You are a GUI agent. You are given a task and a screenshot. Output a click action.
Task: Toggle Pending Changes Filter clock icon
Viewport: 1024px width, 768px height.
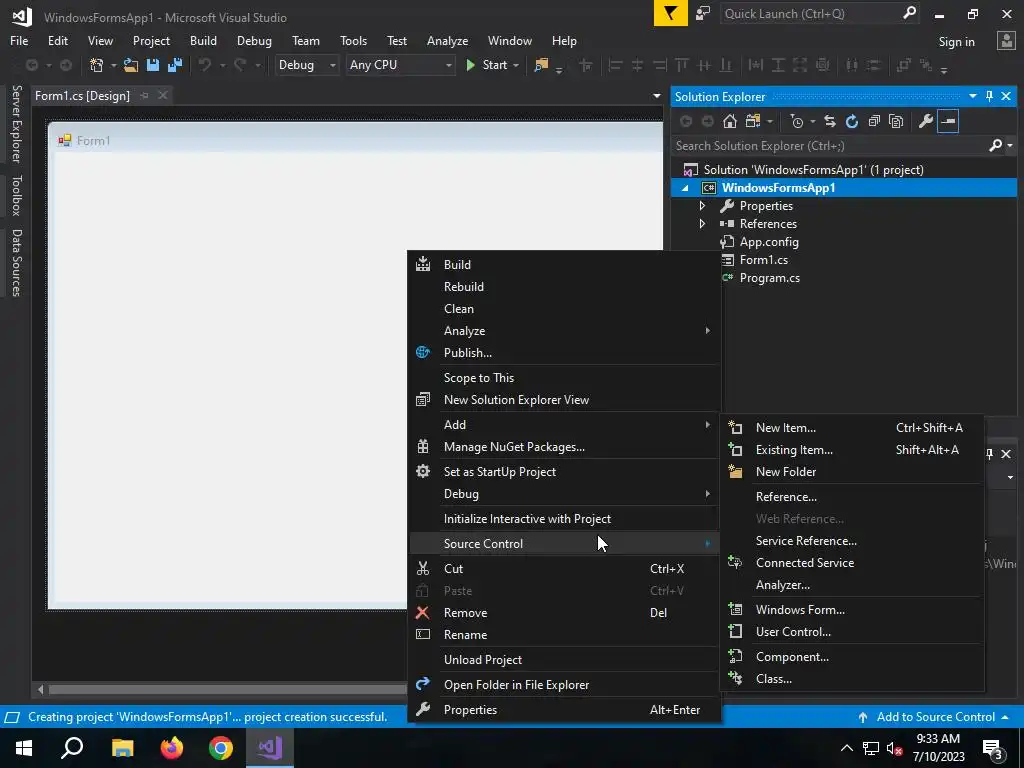(797, 121)
